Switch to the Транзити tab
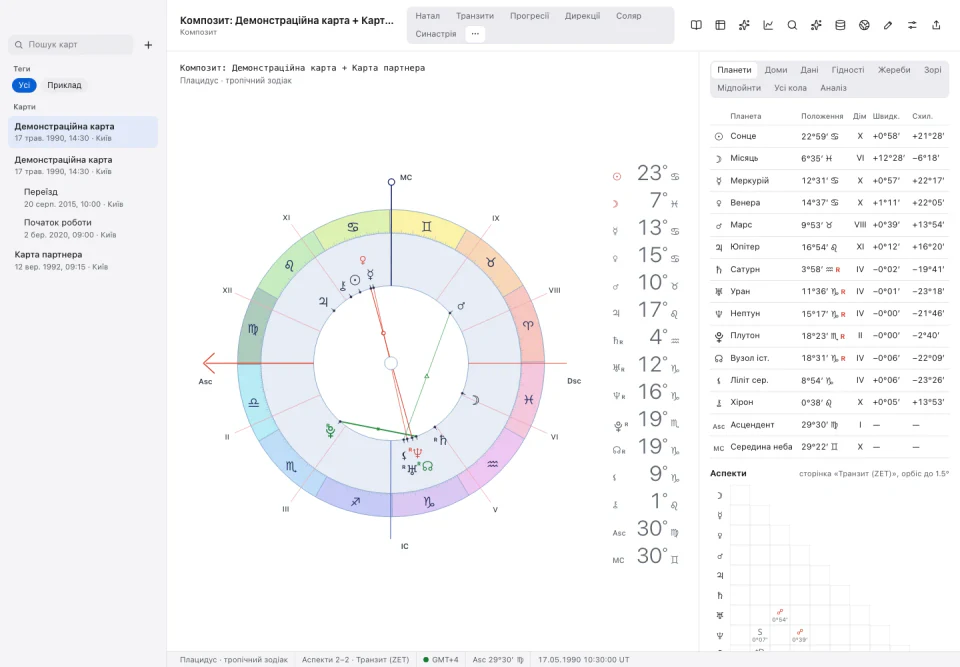This screenshot has height=667, width=960. pos(474,16)
